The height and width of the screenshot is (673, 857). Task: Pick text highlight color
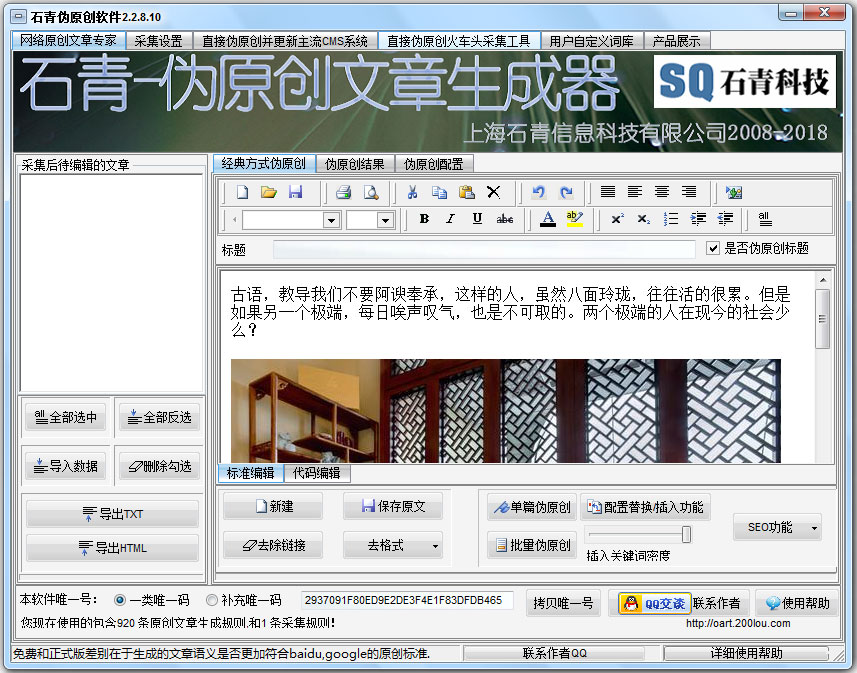[x=574, y=219]
